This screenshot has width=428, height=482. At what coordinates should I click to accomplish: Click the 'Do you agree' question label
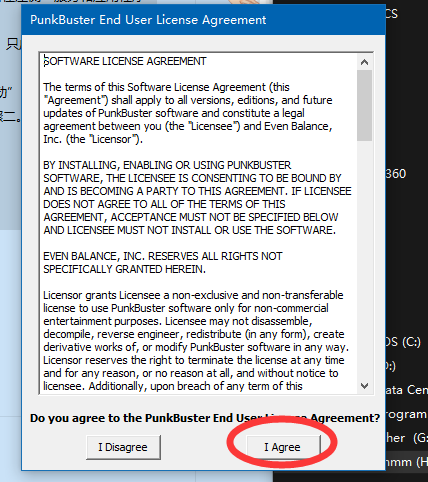coord(205,418)
